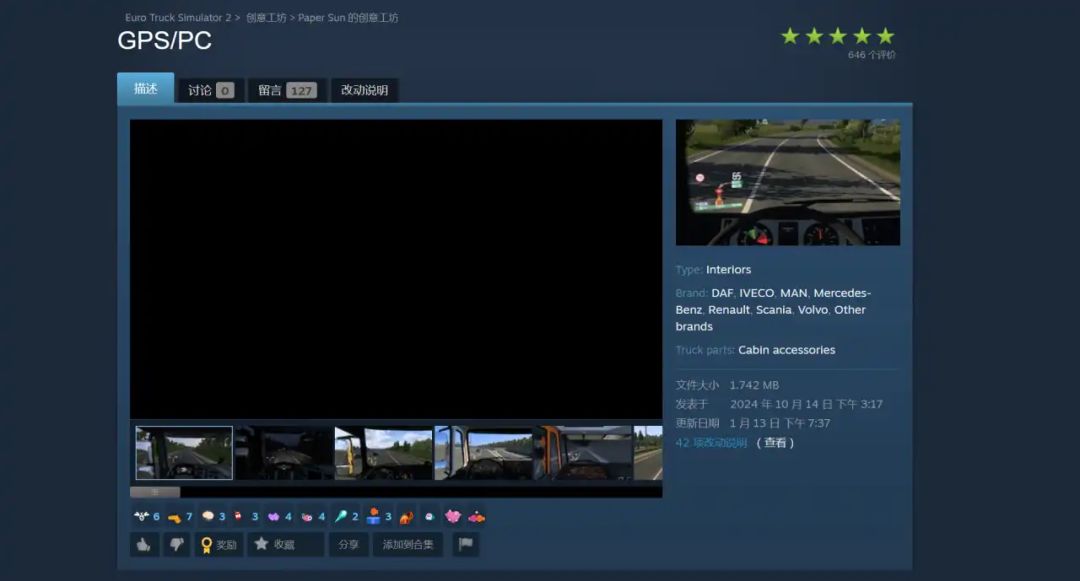Click the brain award reaction icon
The height and width of the screenshot is (581, 1080).
pos(208,517)
